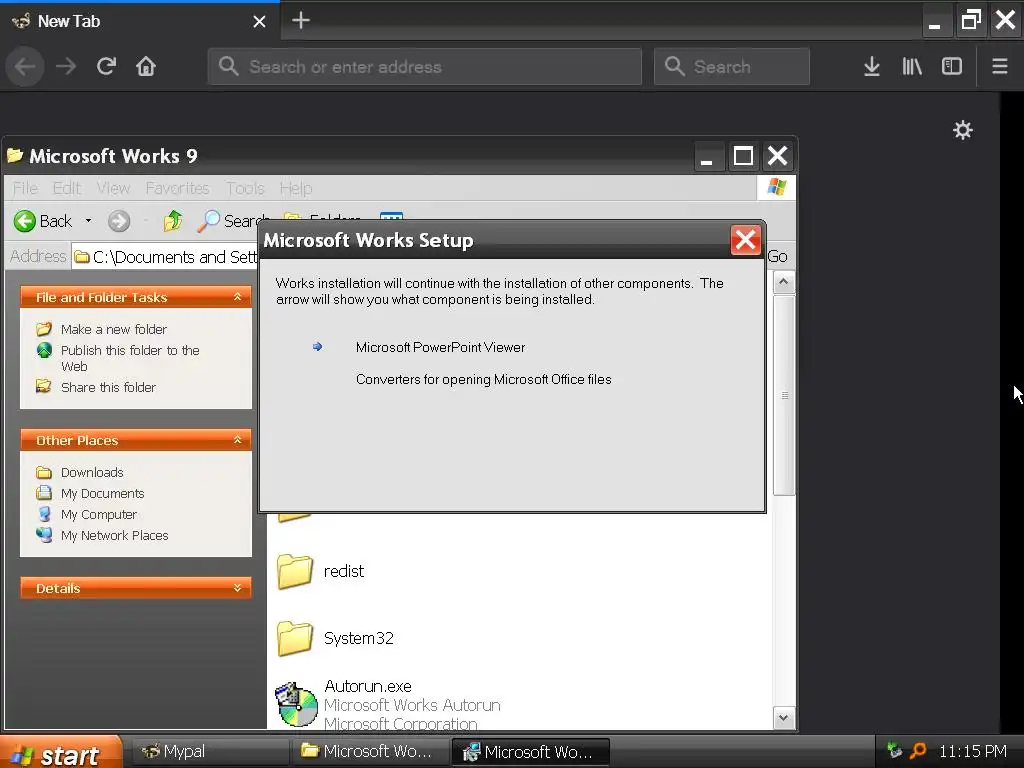Open the browser library icon
Viewport: 1024px width, 768px height.
[x=912, y=67]
